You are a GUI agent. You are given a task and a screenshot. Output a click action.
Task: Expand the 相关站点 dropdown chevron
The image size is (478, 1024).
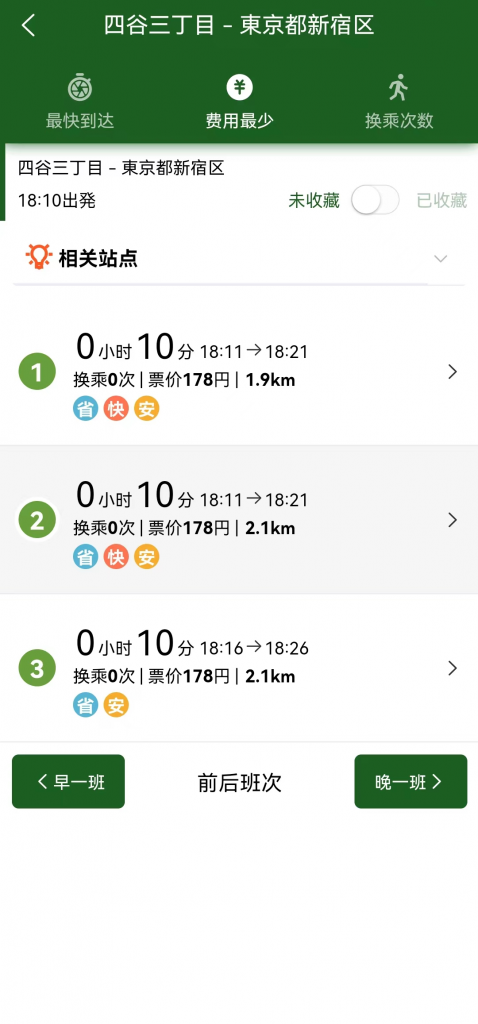pyautogui.click(x=441, y=259)
